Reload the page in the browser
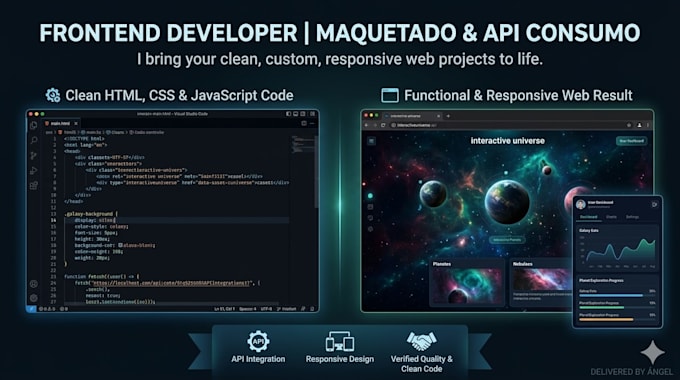This screenshot has height=380, width=680. pos(383,125)
